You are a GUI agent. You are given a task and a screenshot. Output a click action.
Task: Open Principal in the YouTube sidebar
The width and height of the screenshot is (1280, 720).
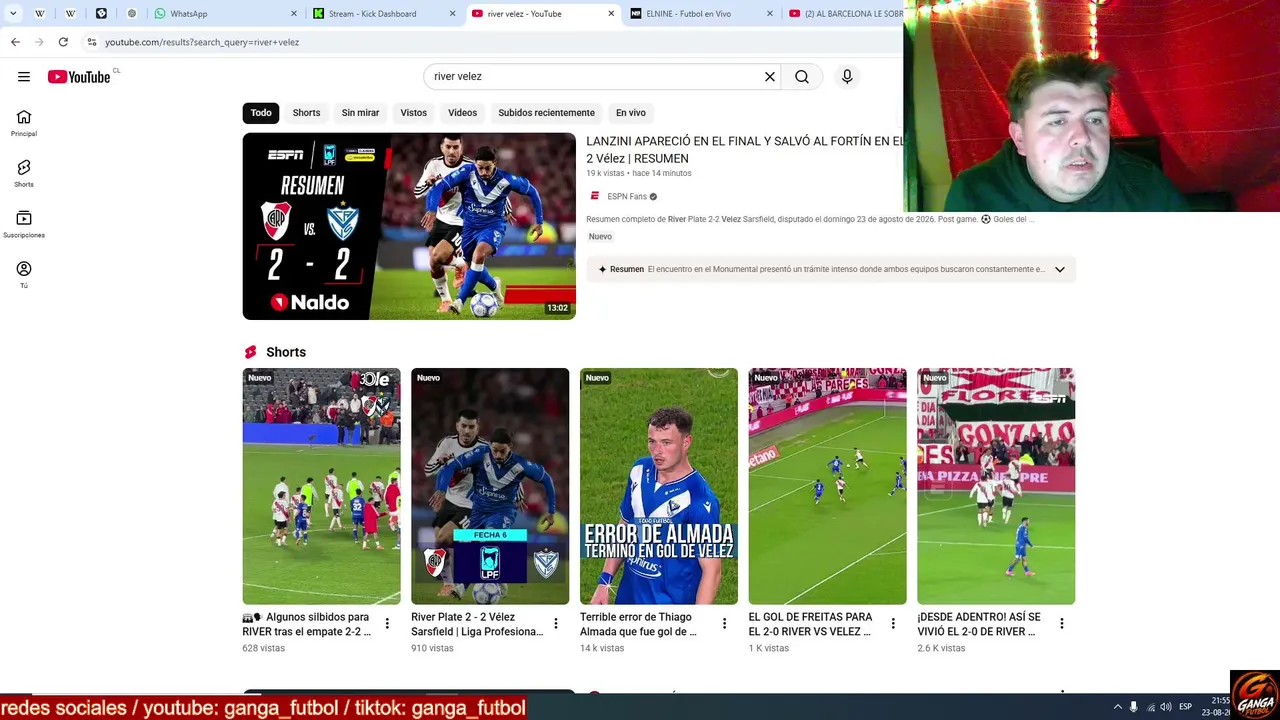24,123
